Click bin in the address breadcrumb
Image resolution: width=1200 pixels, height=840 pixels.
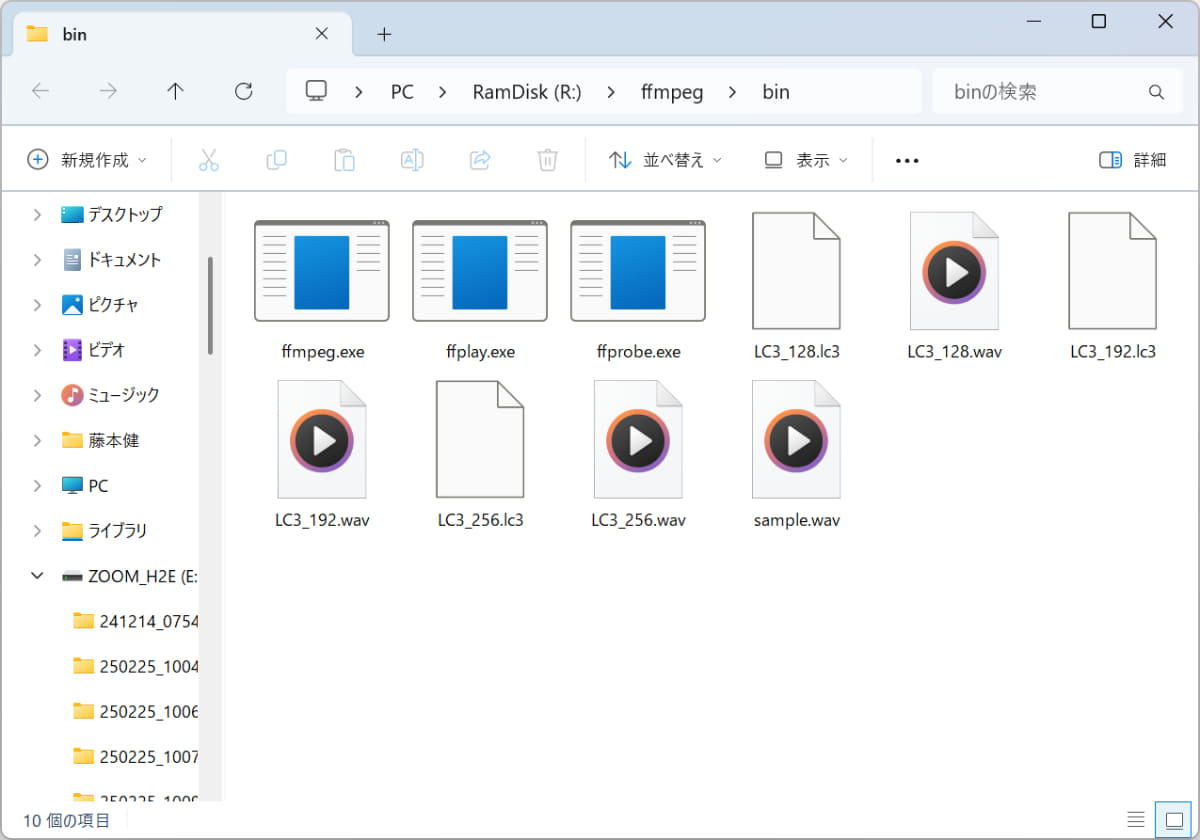776,92
